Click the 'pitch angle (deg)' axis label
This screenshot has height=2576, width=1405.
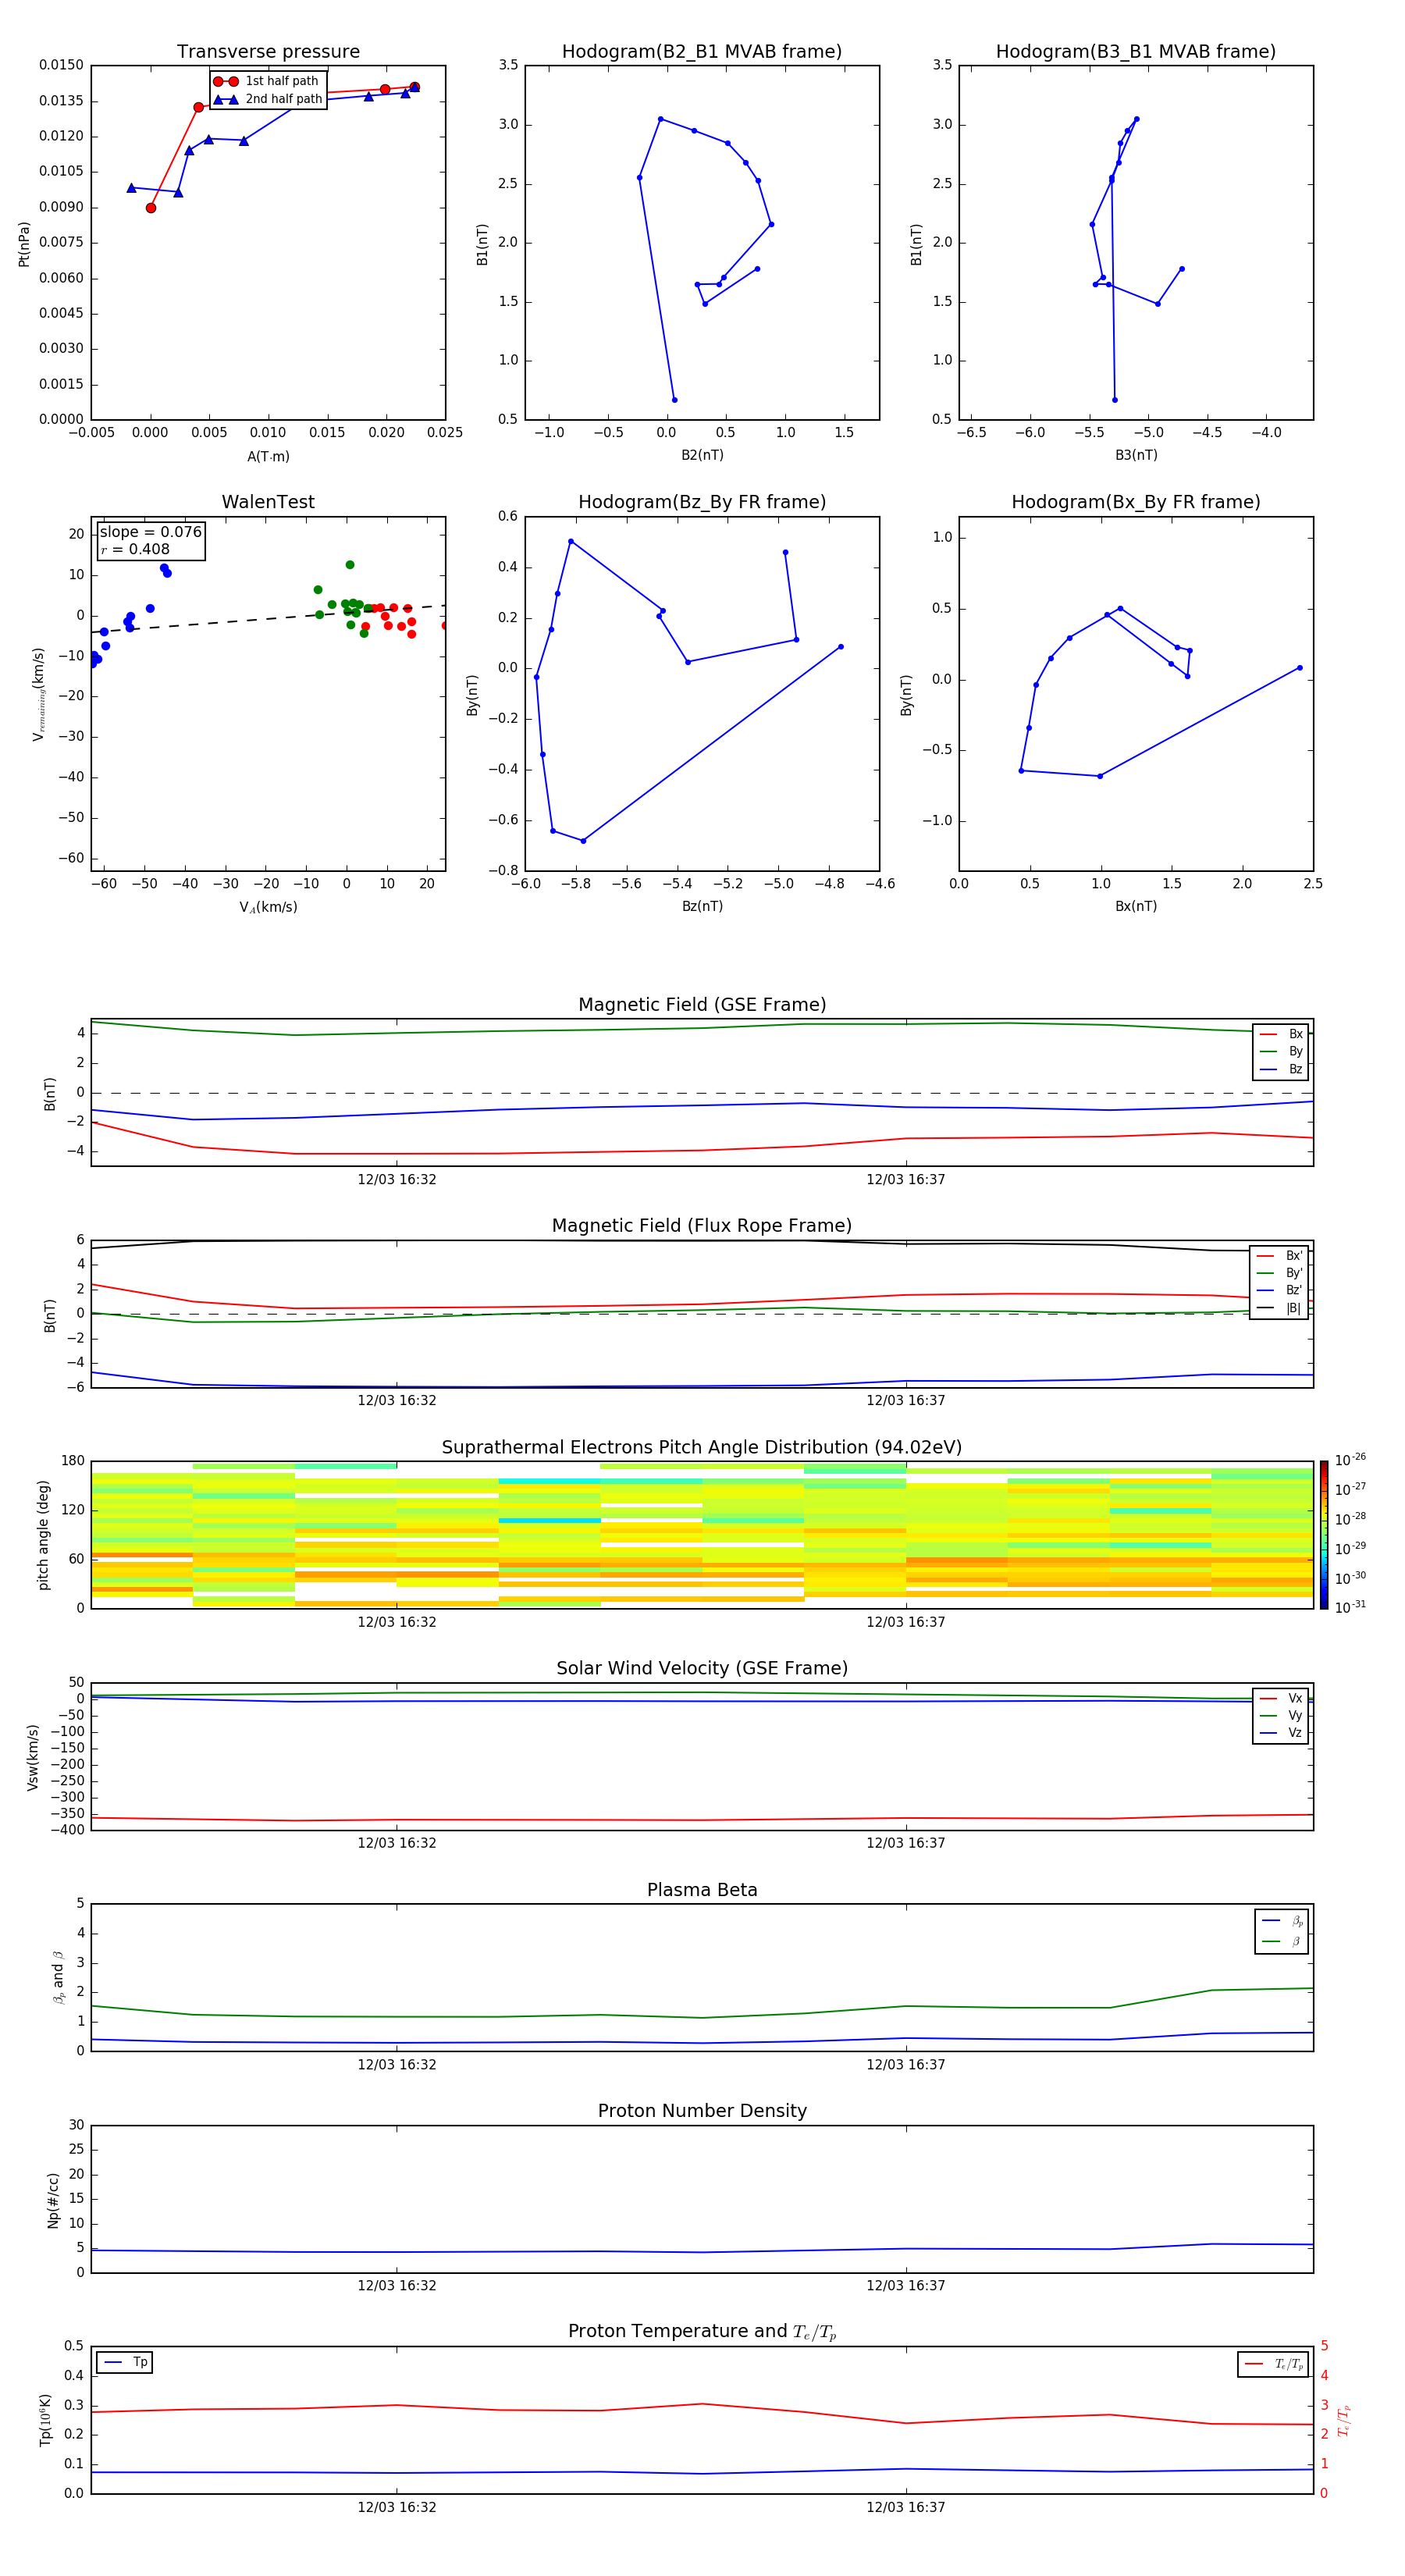coord(43,1535)
